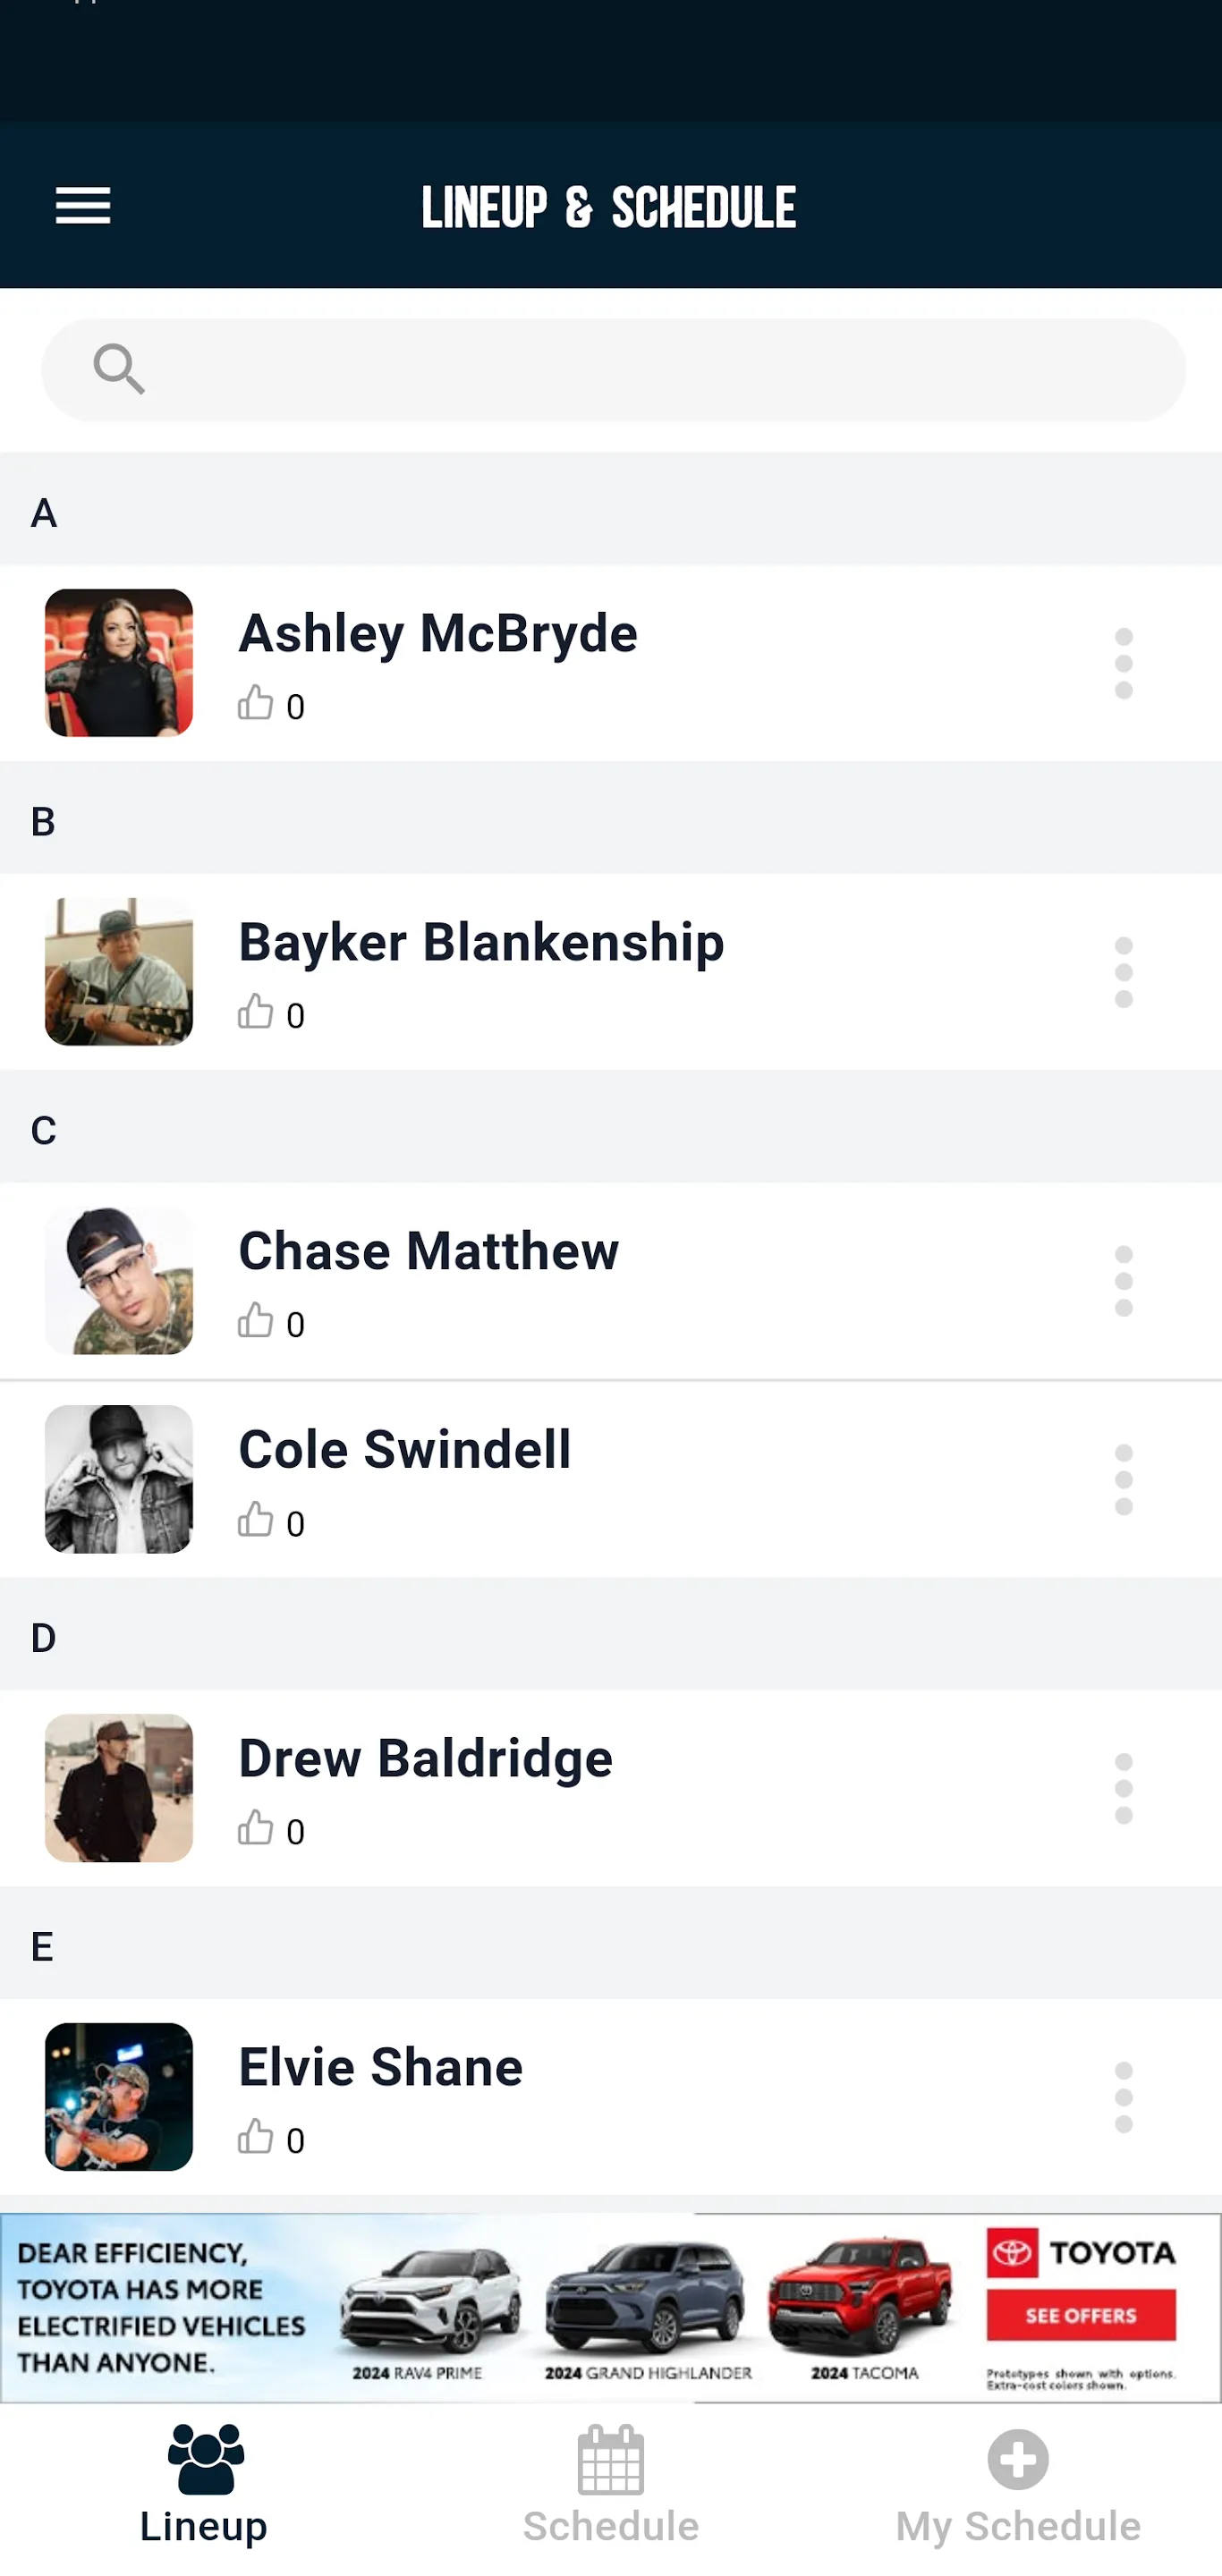Click See Offers in Toyota ad
The height and width of the screenshot is (2576, 1222).
[x=1080, y=2315]
